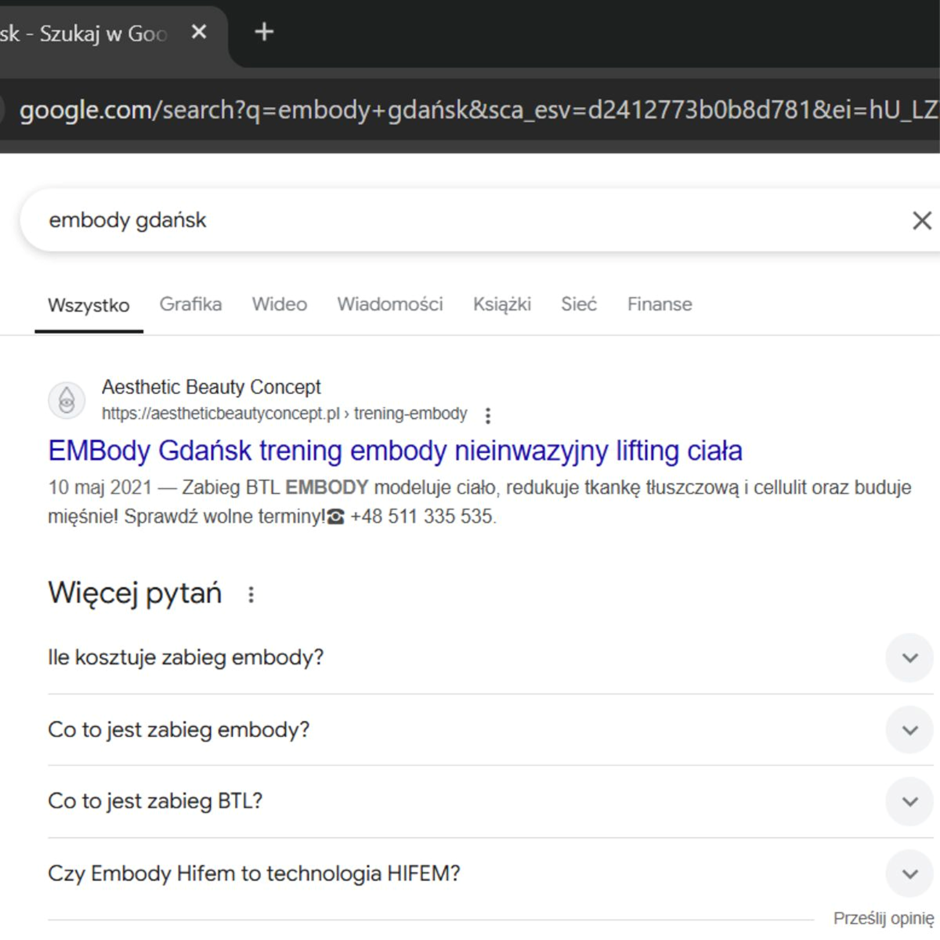Click Co to jest zabieg embody? text
The width and height of the screenshot is (940, 940).
[179, 730]
